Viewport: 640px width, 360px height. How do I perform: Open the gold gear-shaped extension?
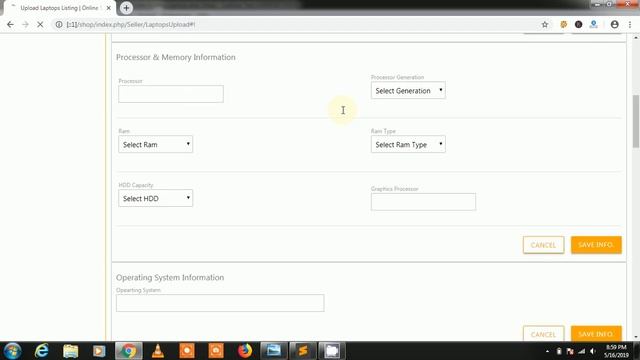click(563, 24)
